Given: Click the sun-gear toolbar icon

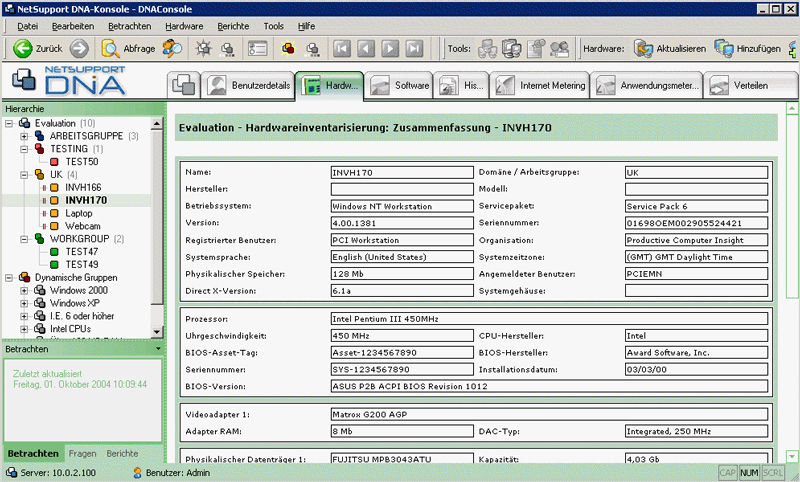Looking at the screenshot, I should click(x=204, y=48).
